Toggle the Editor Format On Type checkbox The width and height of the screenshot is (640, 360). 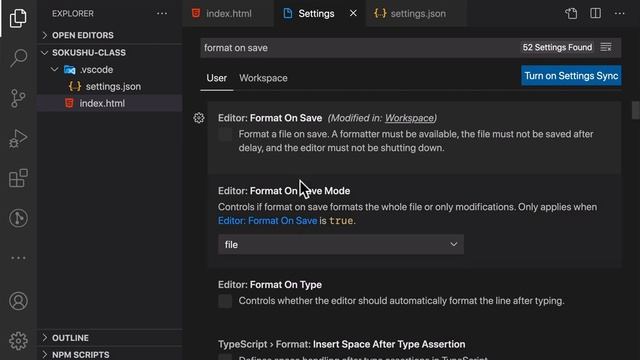point(225,301)
